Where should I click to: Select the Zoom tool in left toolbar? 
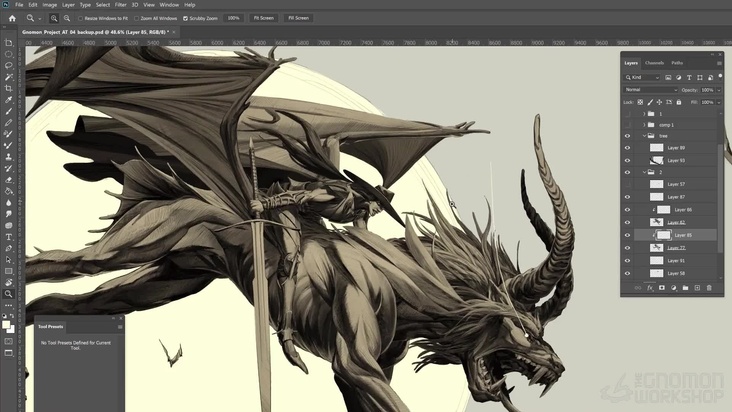tap(8, 294)
